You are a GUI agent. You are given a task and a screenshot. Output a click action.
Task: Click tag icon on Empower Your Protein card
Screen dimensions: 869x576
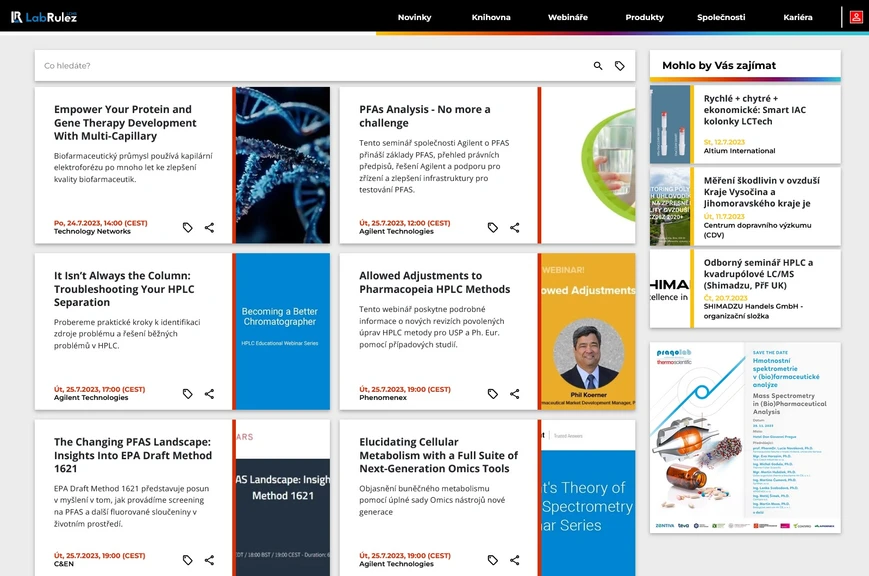coord(188,227)
